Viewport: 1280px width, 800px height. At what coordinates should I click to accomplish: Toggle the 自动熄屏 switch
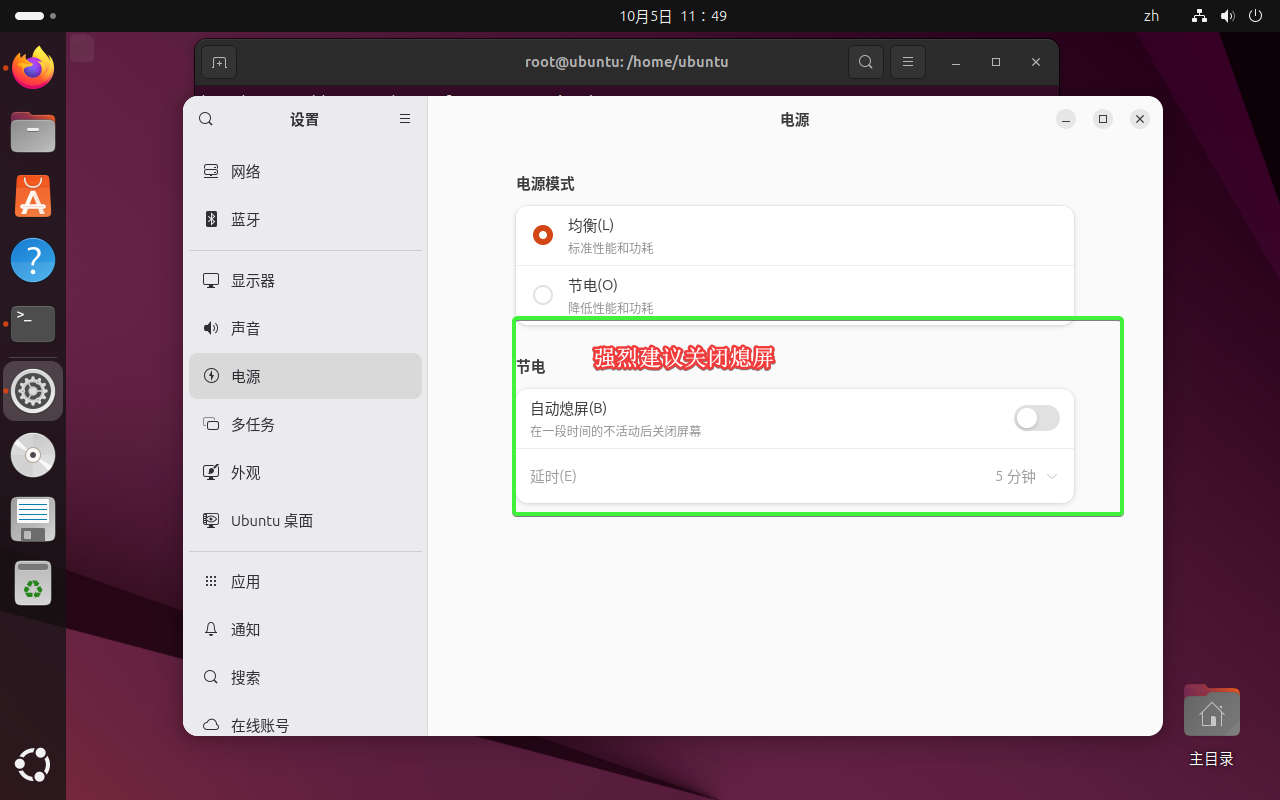pyautogui.click(x=1036, y=419)
